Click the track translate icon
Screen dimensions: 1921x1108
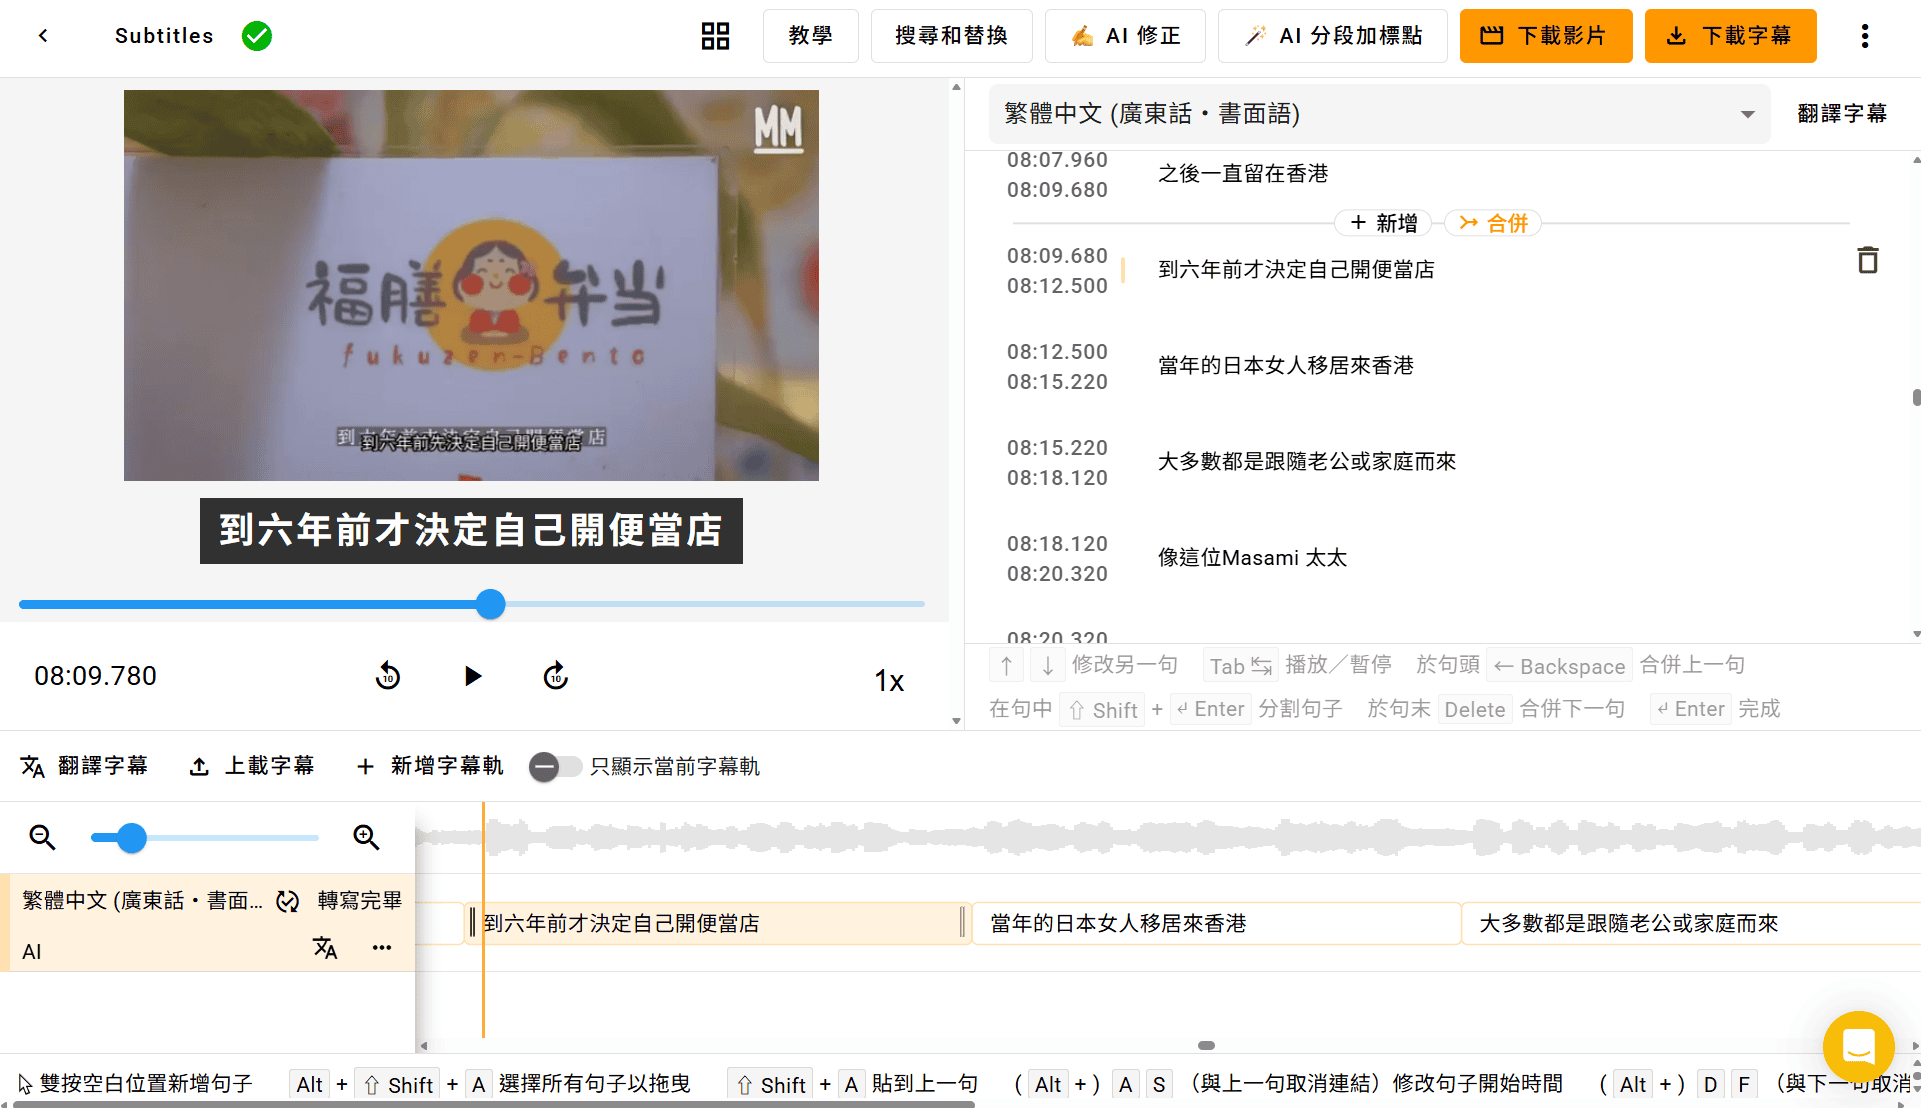click(325, 948)
